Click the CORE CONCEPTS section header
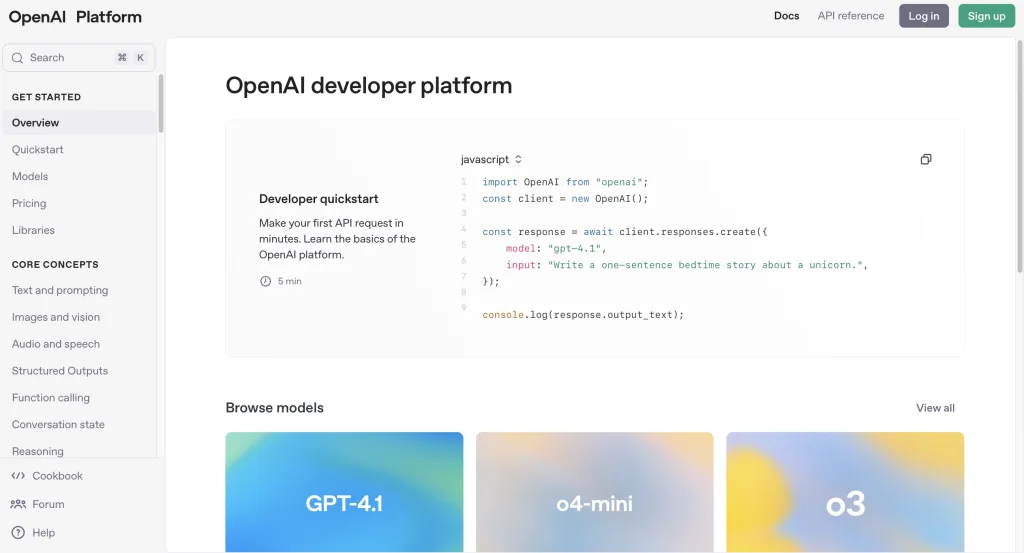Viewport: 1024px width, 553px height. click(x=55, y=264)
